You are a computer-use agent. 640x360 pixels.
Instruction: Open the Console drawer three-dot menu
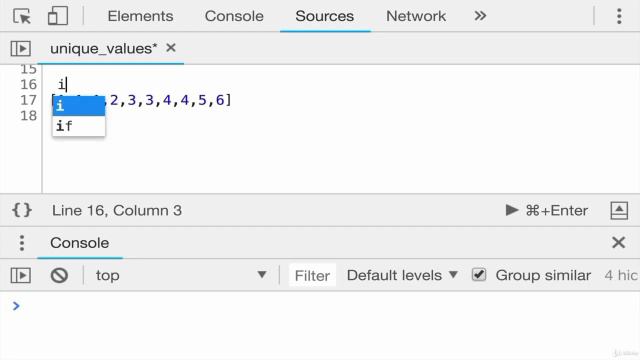click(x=22, y=243)
